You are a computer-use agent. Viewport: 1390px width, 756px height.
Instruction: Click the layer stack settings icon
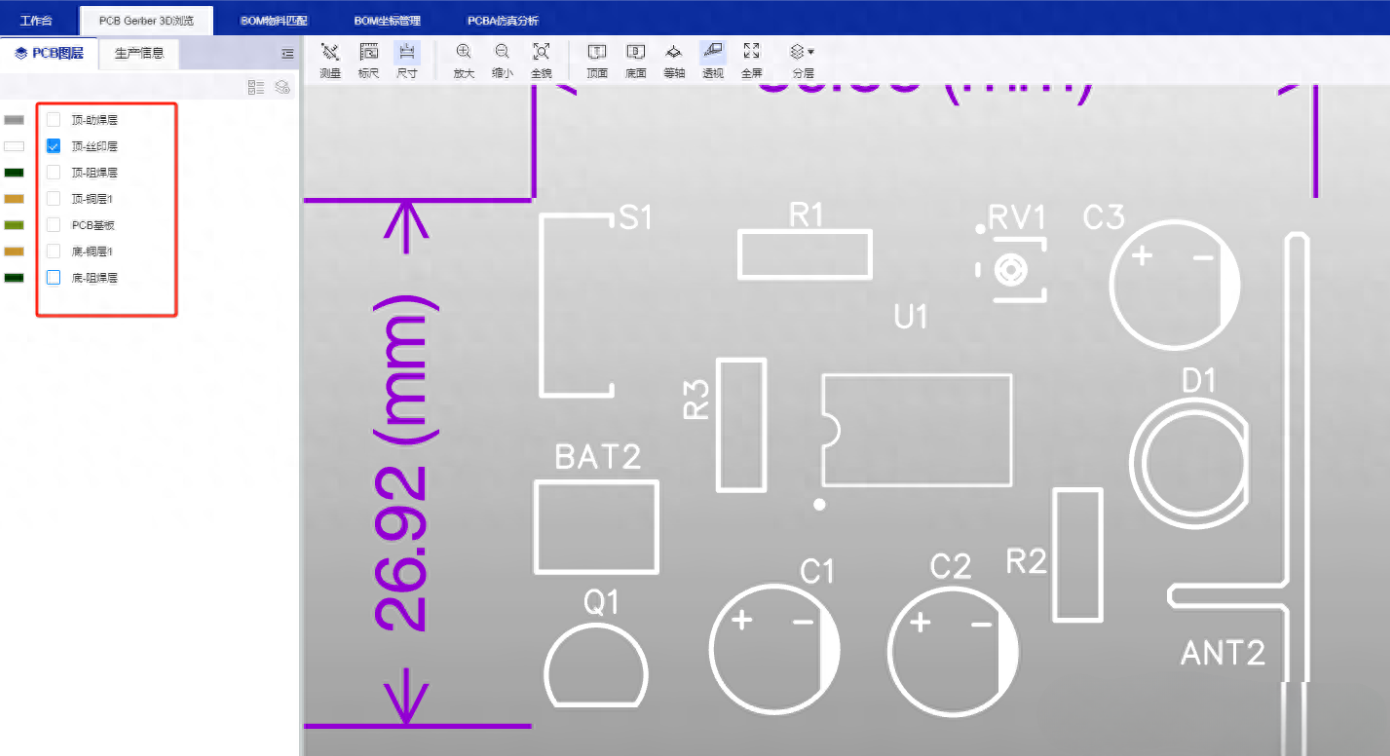(x=283, y=88)
